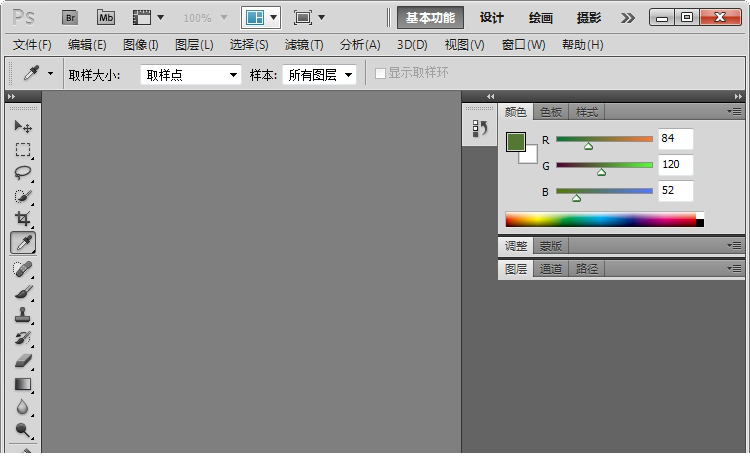The height and width of the screenshot is (471, 750).
Task: Pick a color from the spectrum ramp
Action: tap(605, 219)
